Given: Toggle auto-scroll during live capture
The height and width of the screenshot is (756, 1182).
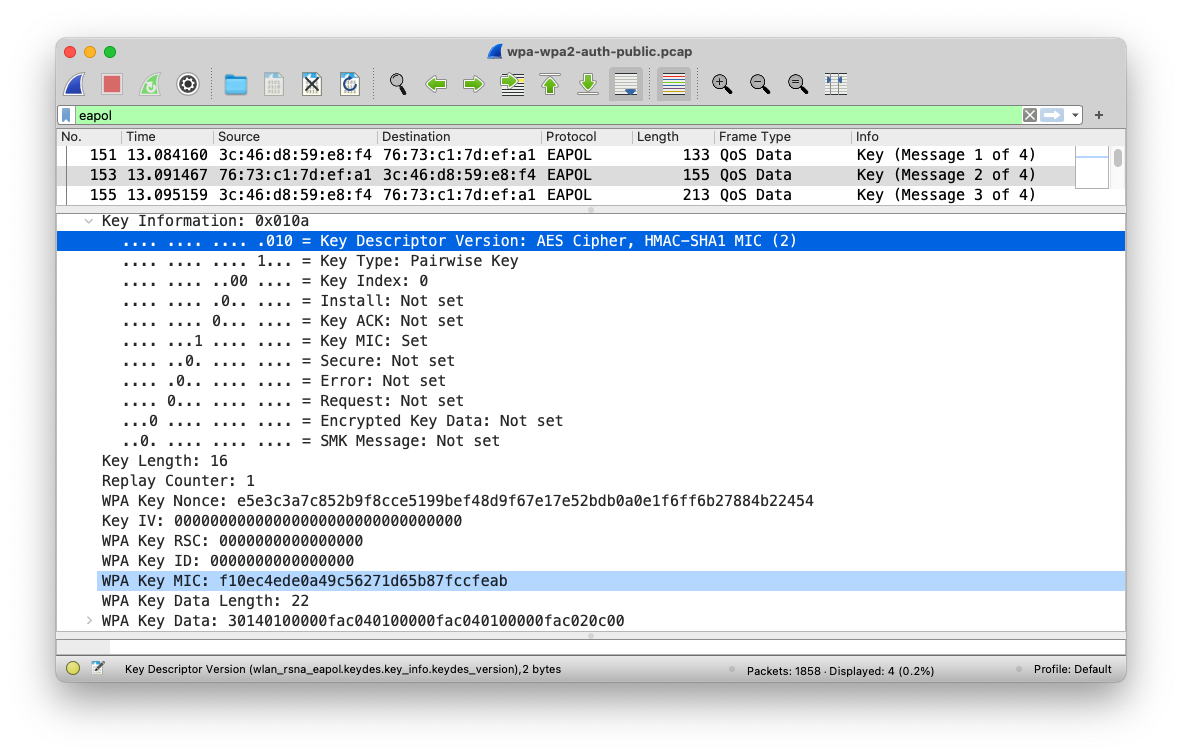Looking at the screenshot, I should [x=626, y=85].
